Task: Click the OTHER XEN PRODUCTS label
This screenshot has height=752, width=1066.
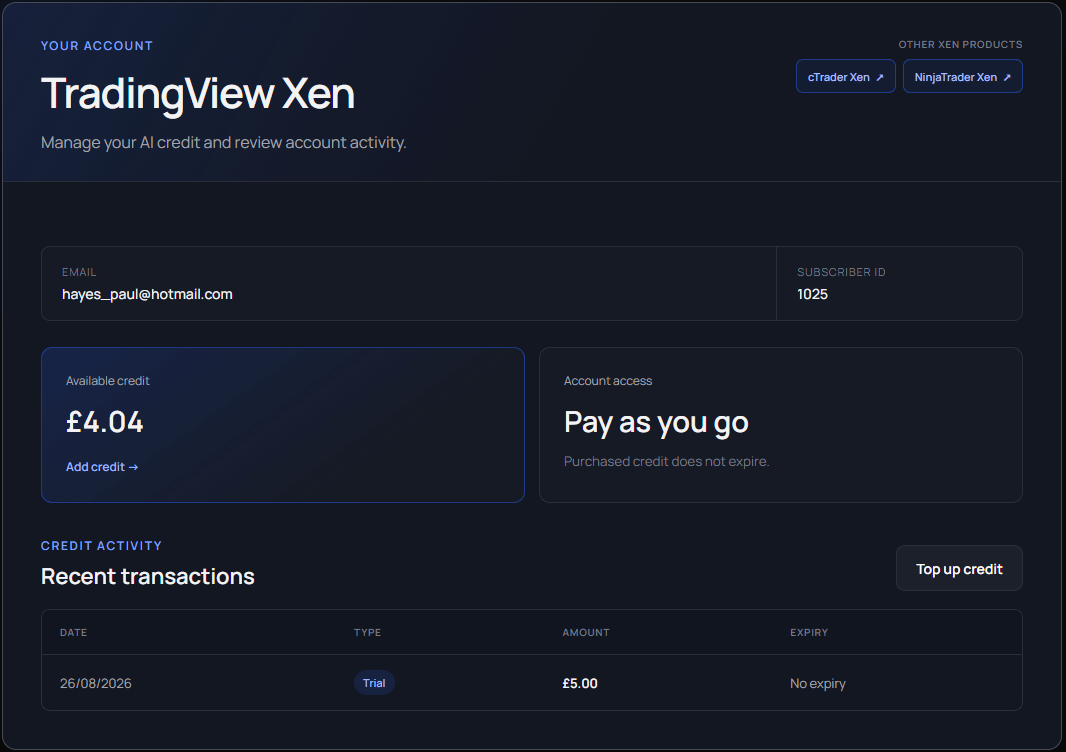Action: (x=961, y=44)
